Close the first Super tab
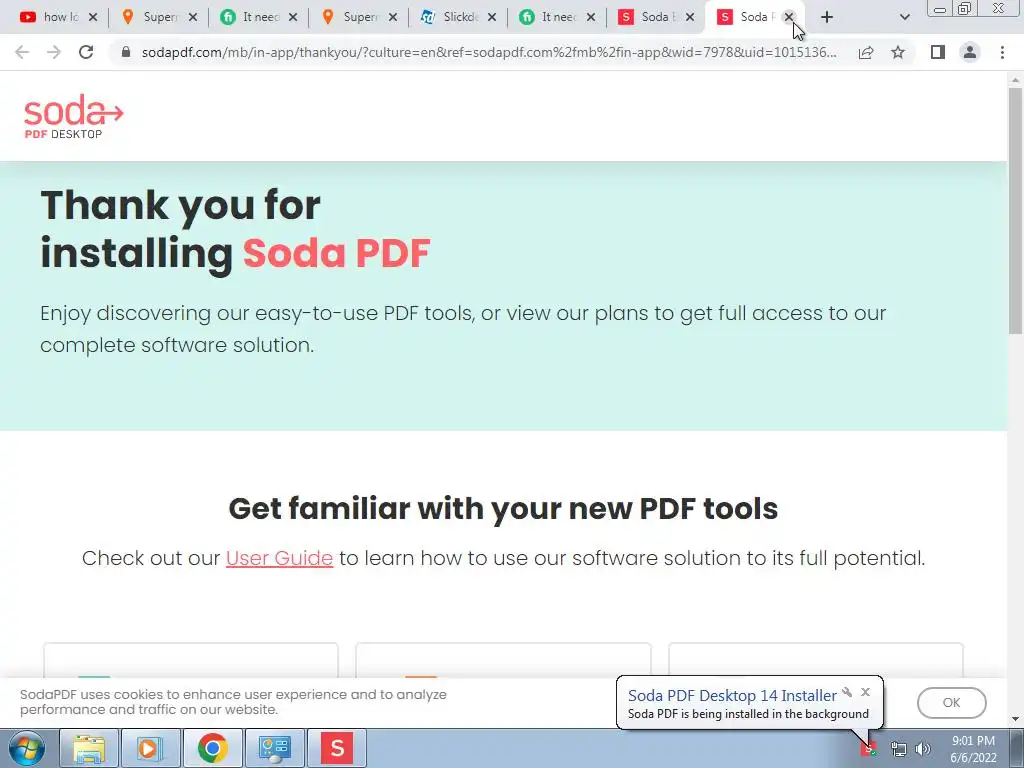 pyautogui.click(x=193, y=17)
